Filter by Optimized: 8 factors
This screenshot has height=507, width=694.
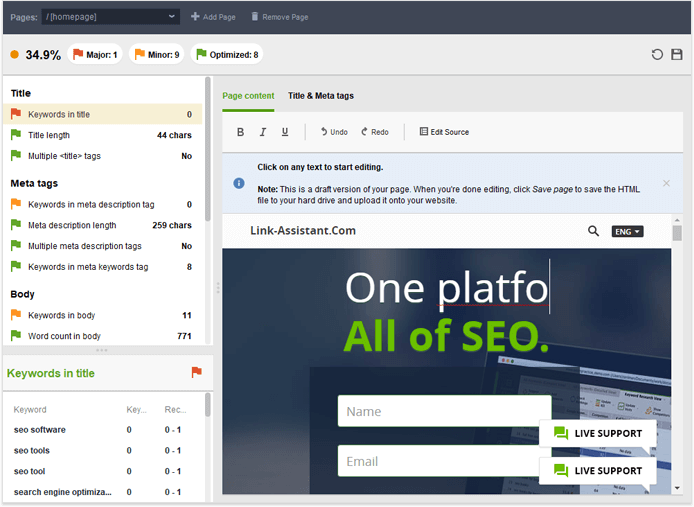[x=227, y=54]
